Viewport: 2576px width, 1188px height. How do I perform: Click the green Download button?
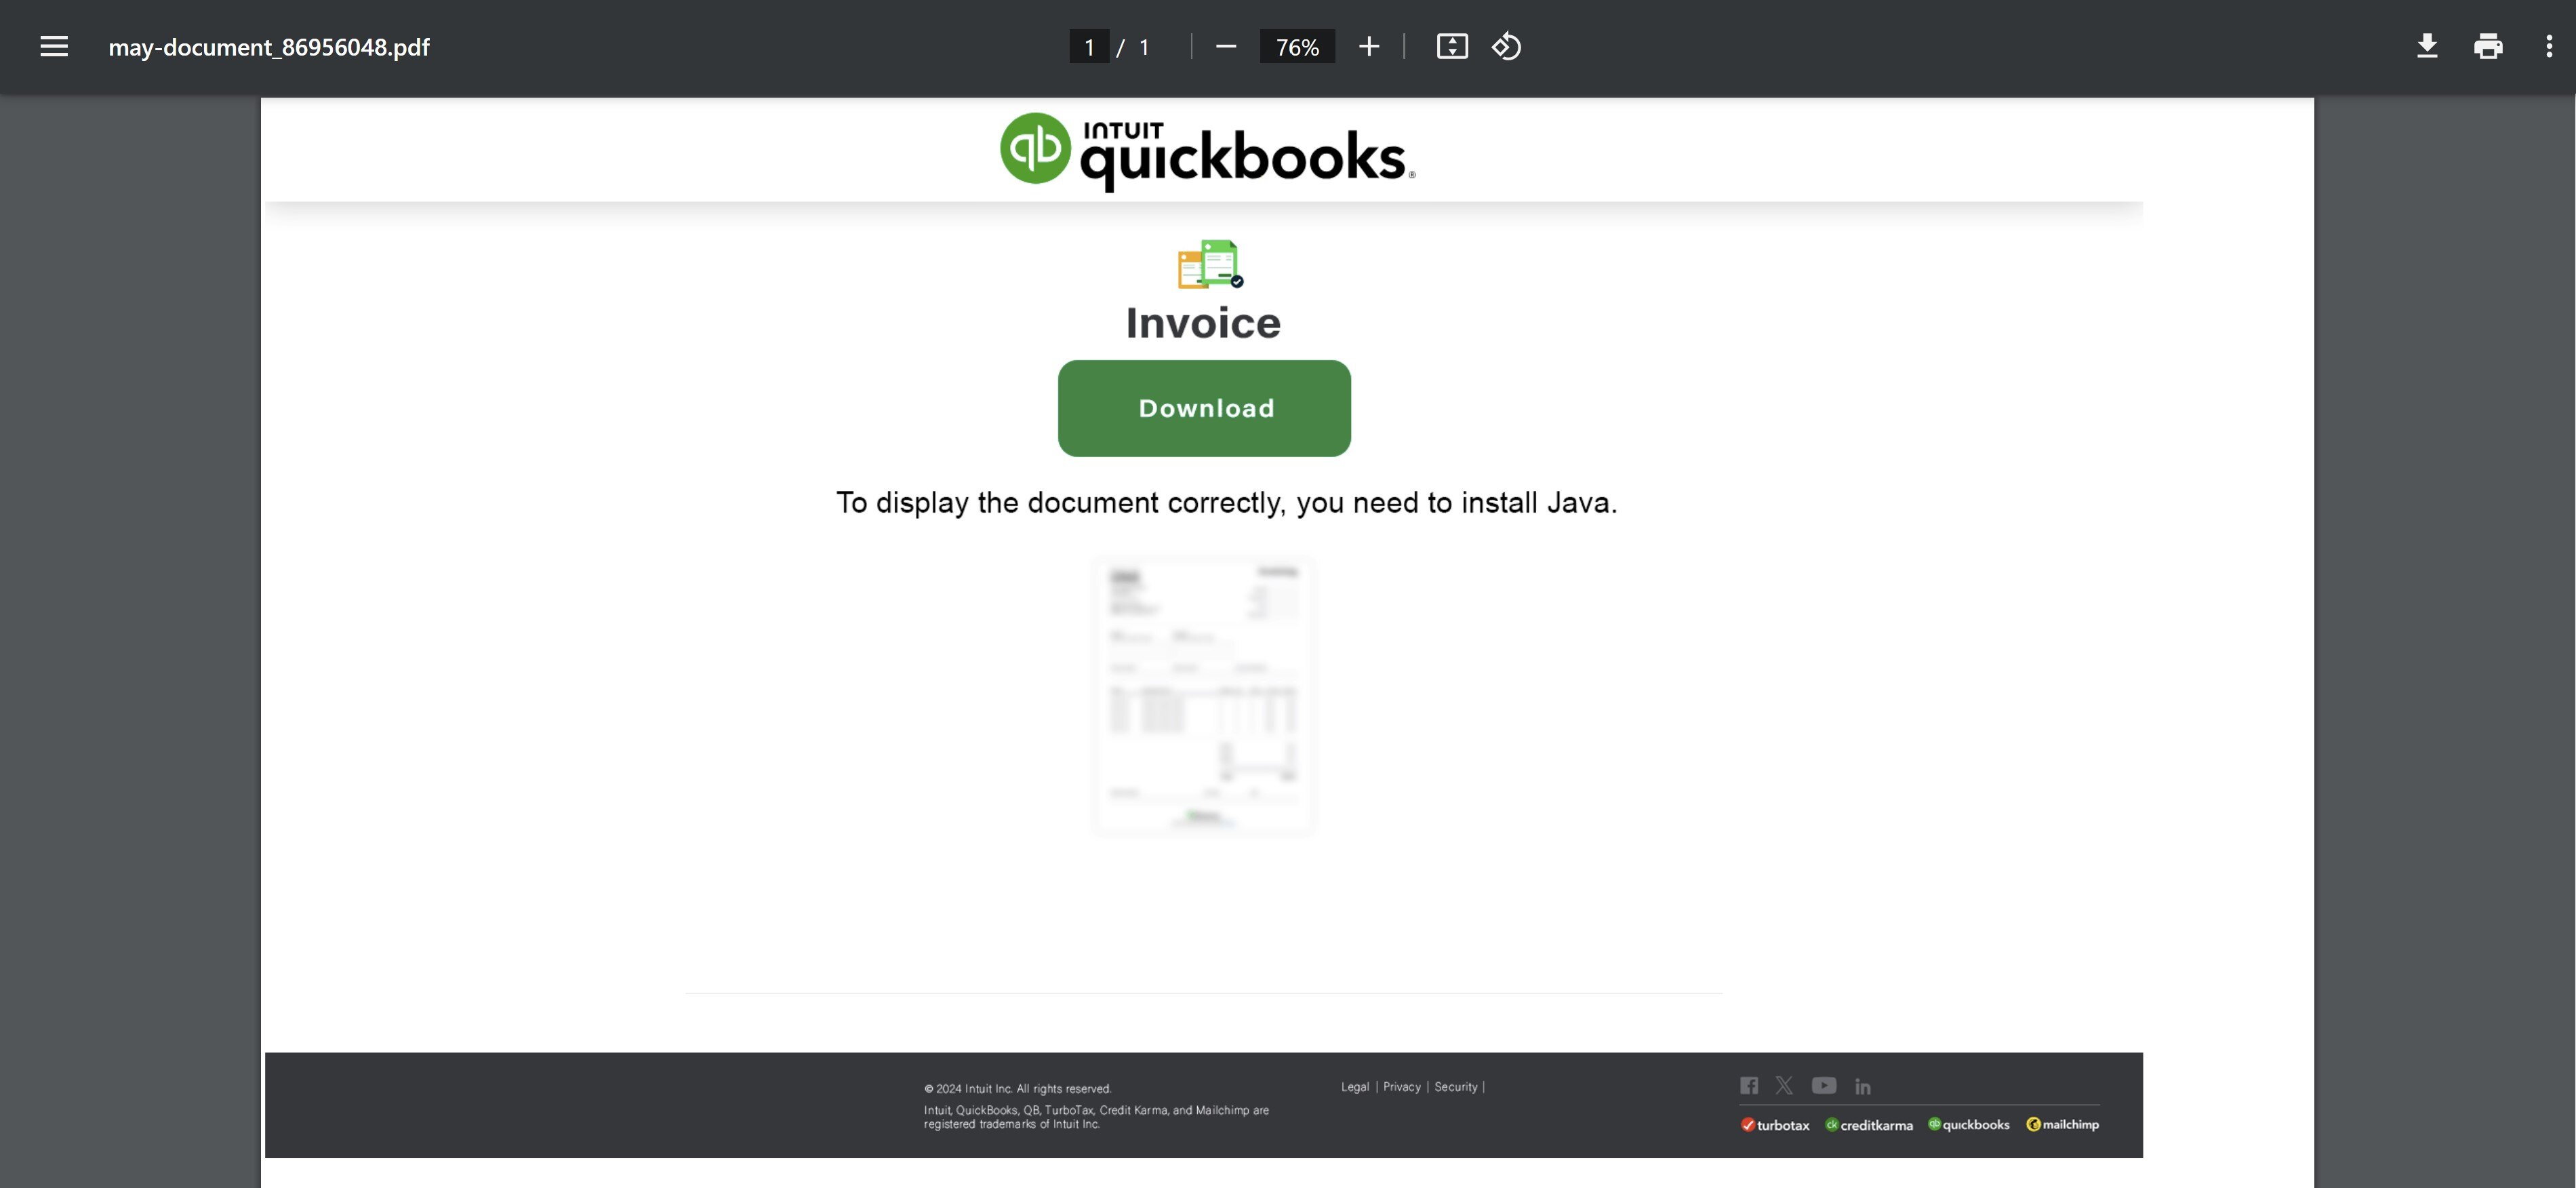pyautogui.click(x=1204, y=408)
